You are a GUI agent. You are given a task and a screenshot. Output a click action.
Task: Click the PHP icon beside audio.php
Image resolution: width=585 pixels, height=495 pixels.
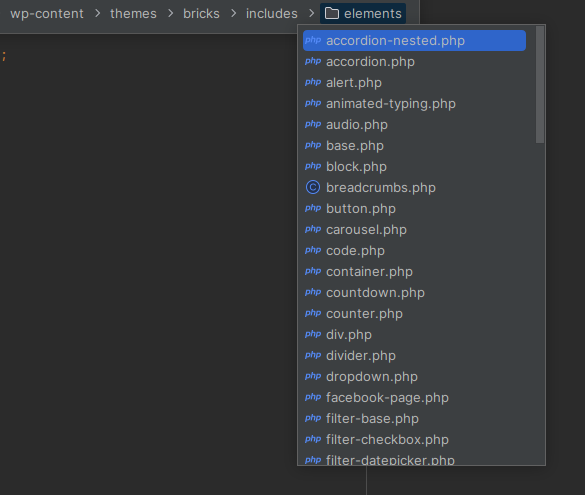(313, 124)
